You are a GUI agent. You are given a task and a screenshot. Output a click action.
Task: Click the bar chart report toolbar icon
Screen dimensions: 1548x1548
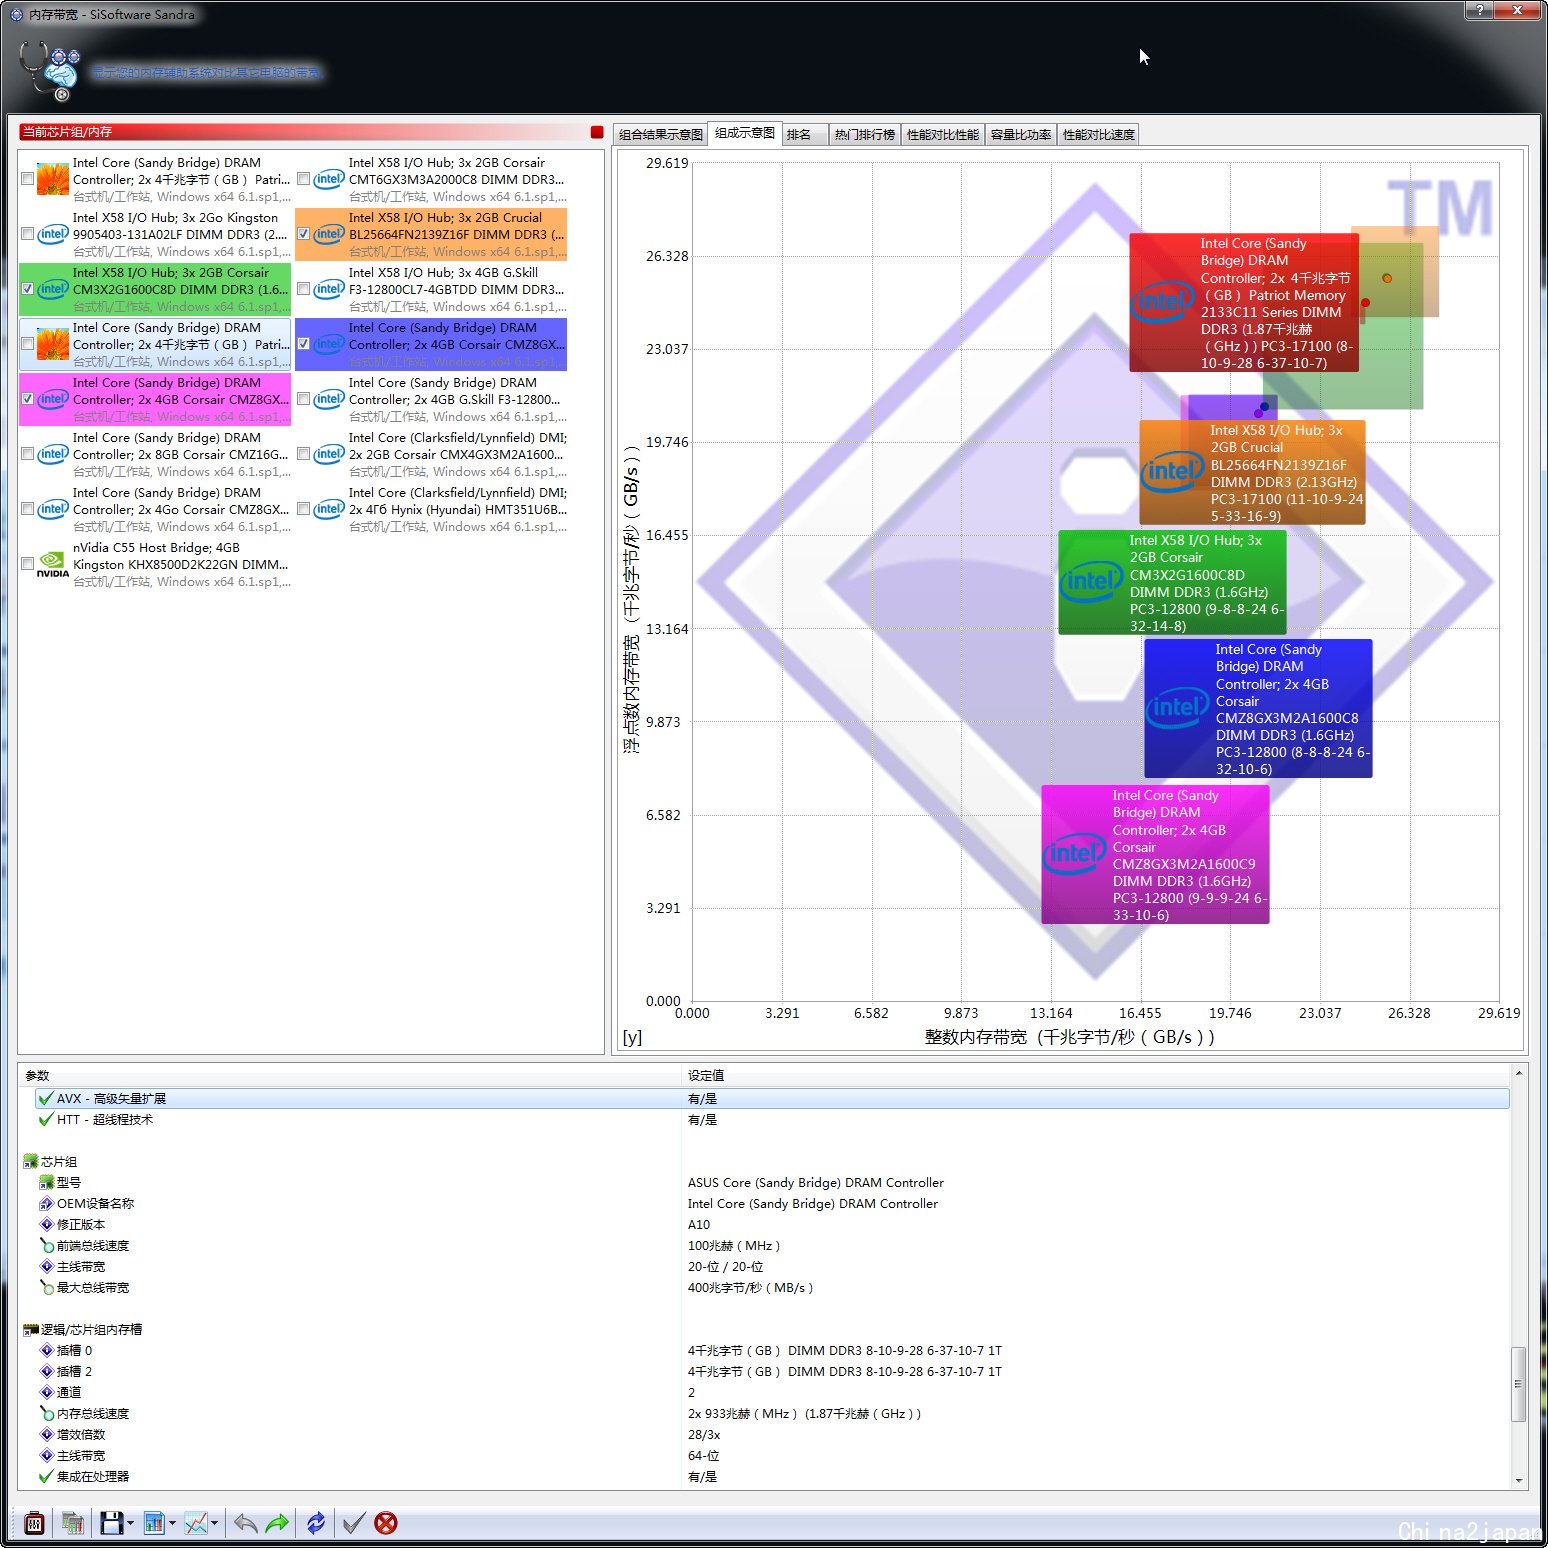[154, 1523]
